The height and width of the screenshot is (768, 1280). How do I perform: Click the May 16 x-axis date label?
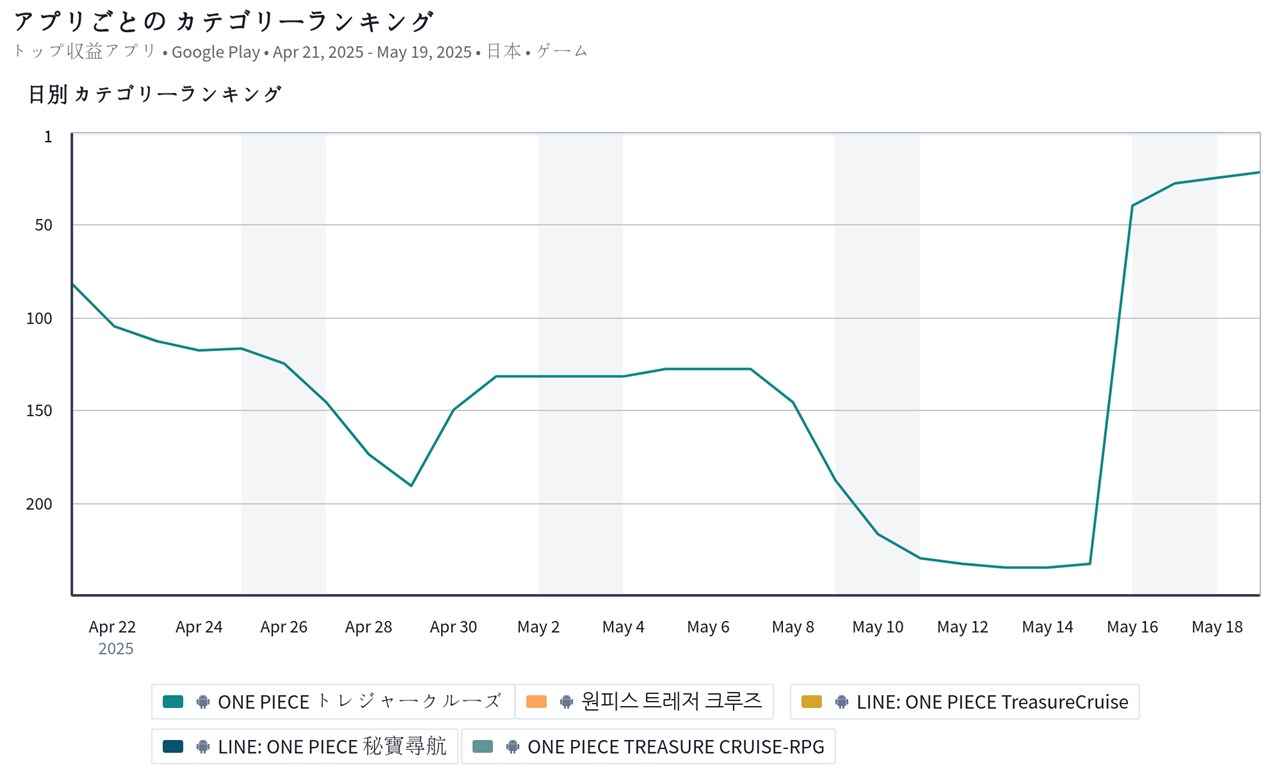1132,627
